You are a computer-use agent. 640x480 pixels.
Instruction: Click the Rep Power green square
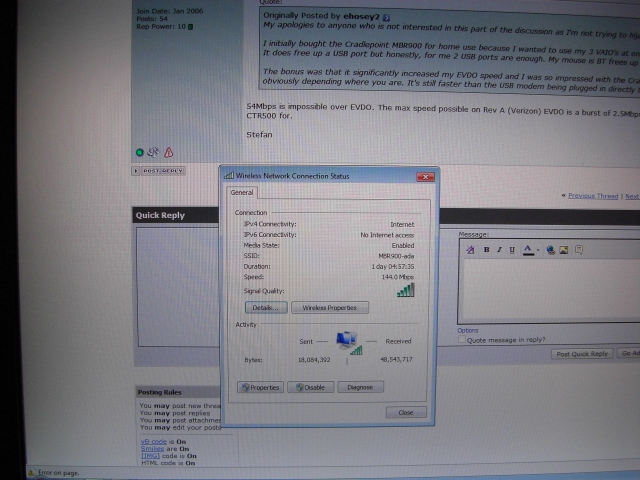pos(191,27)
